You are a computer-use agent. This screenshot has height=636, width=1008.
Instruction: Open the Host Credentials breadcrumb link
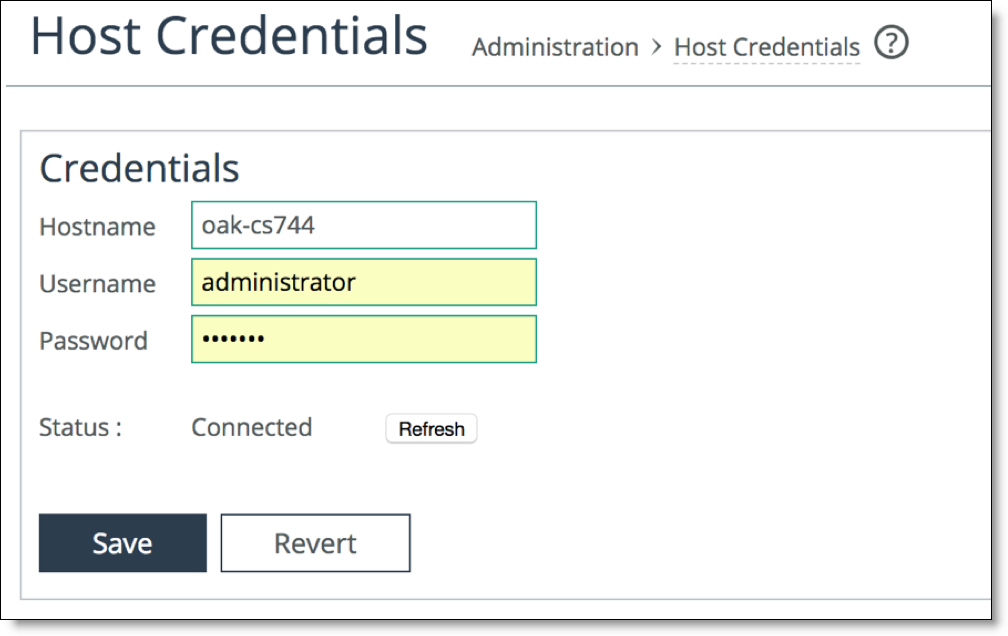[766, 47]
